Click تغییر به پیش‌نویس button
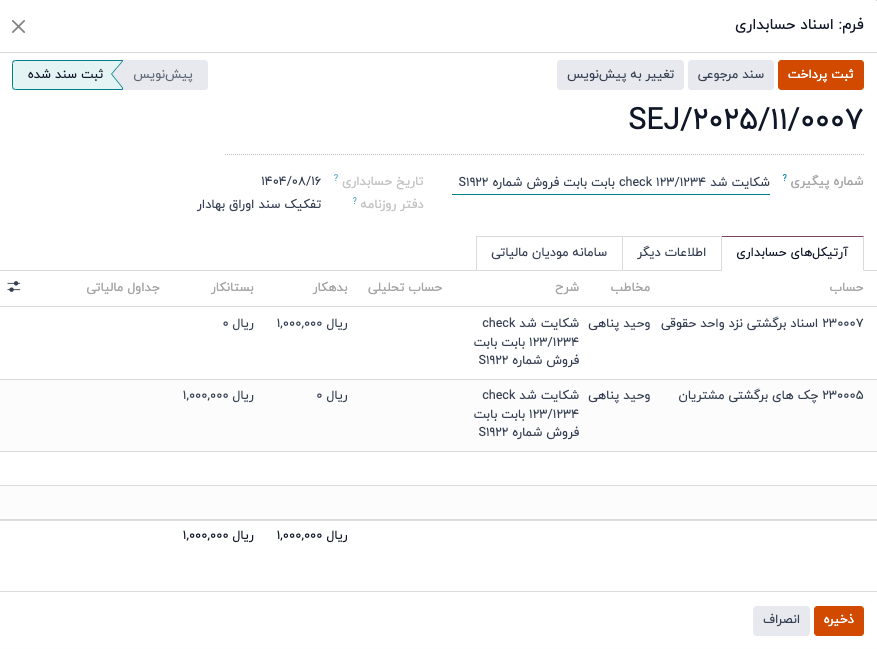Viewport: 877px width, 649px height. click(623, 75)
